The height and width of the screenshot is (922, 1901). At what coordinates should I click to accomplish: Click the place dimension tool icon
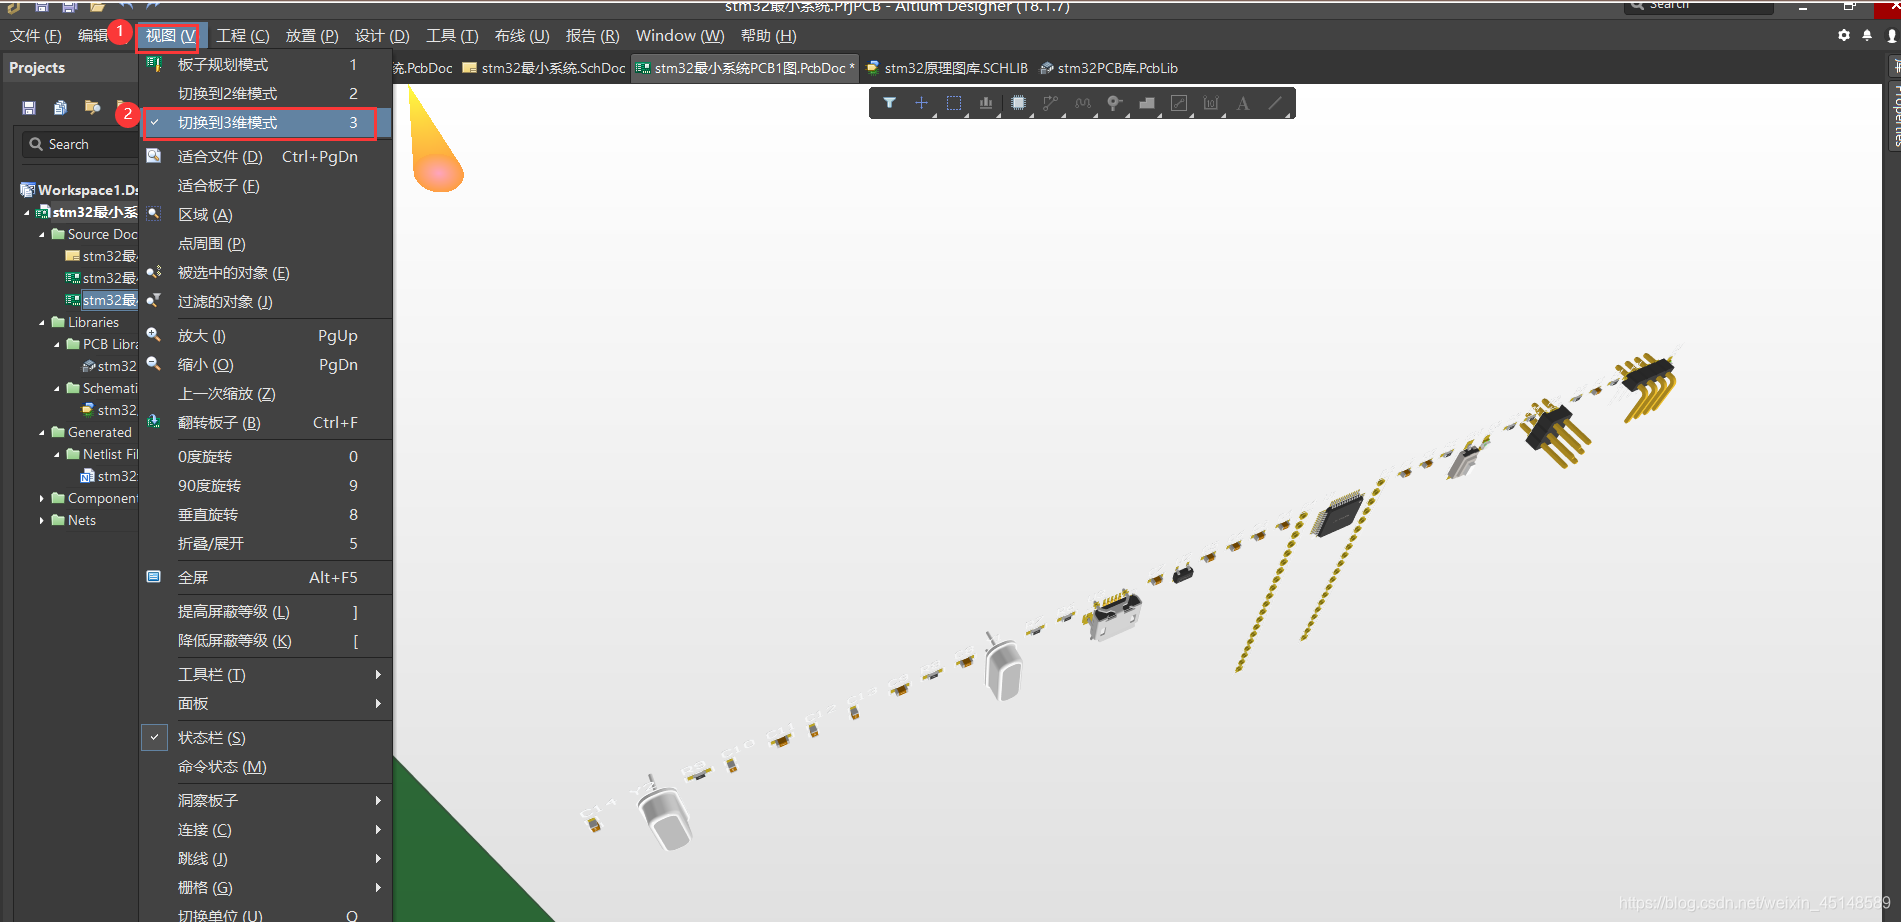[x=1211, y=103]
